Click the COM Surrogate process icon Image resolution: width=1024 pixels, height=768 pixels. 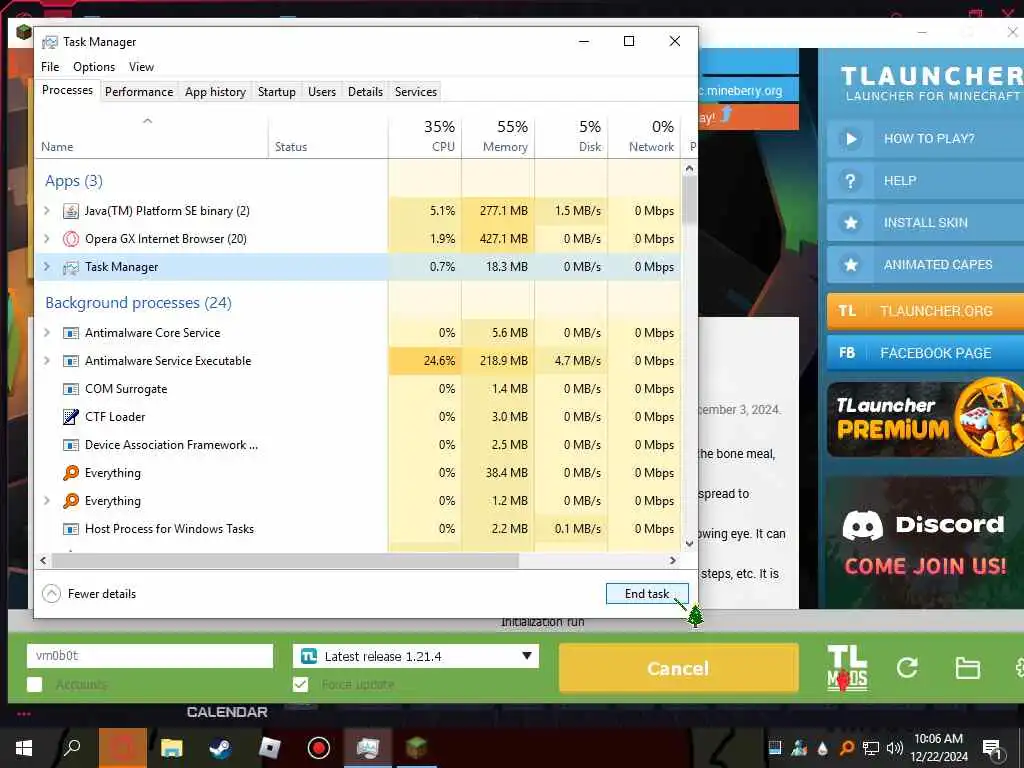(71, 389)
